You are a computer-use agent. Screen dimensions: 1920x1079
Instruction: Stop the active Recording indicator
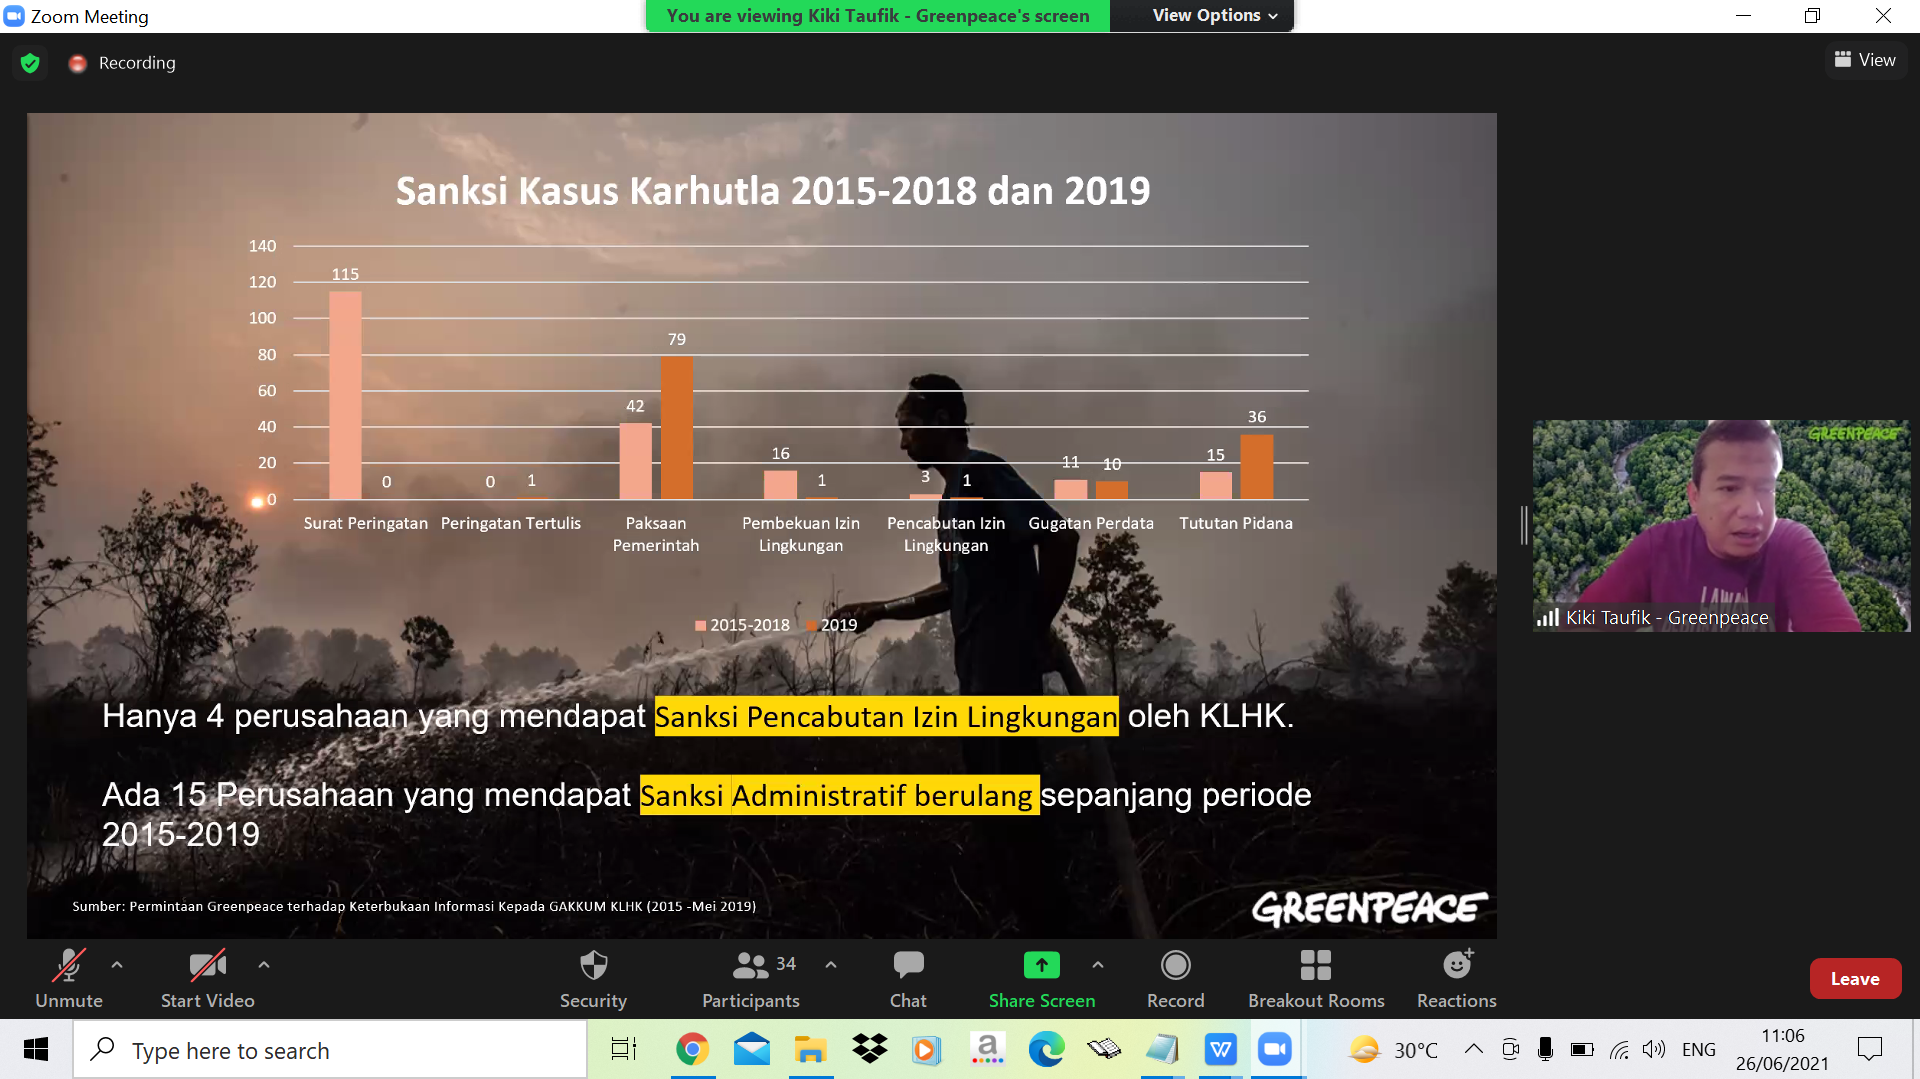click(x=121, y=62)
